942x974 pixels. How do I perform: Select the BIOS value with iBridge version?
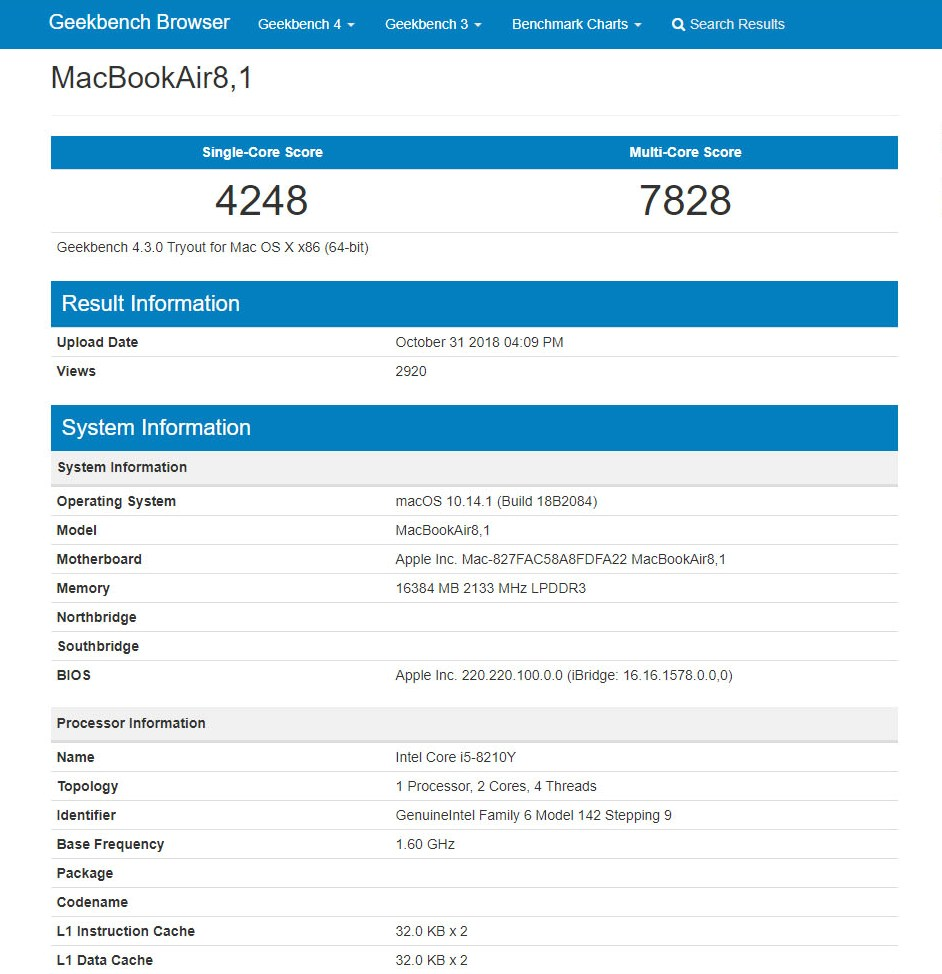pos(564,675)
